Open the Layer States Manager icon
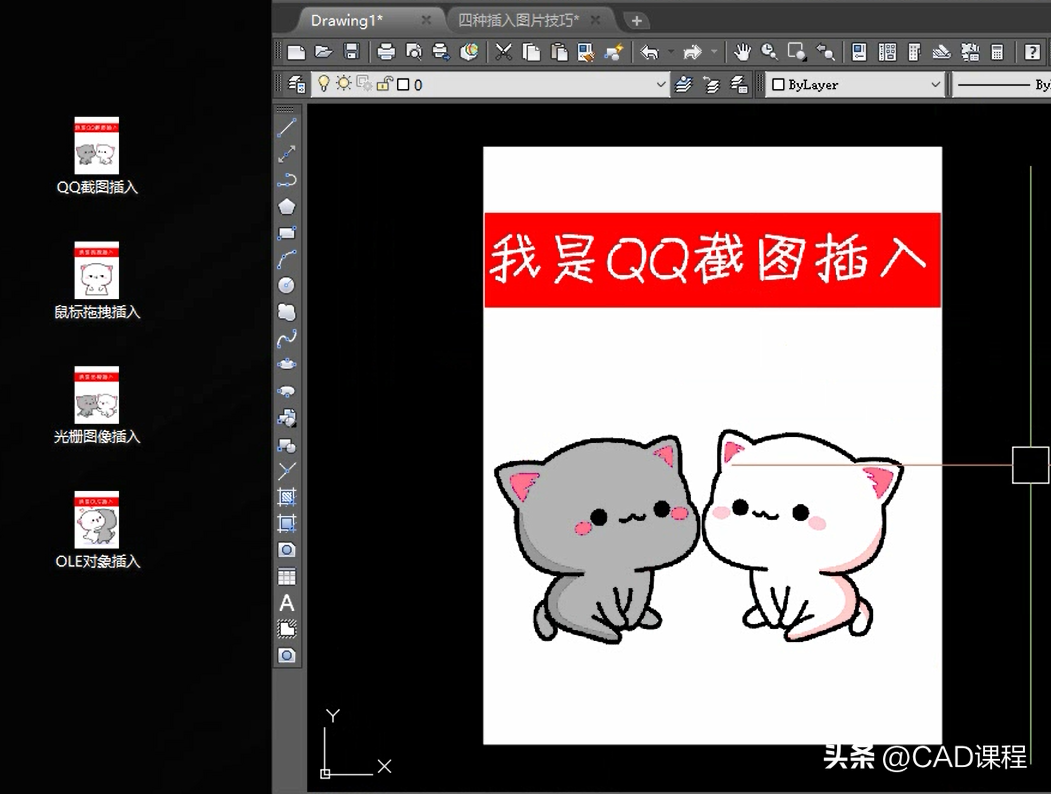Screen dimensions: 1051x794 pyautogui.click(x=738, y=84)
